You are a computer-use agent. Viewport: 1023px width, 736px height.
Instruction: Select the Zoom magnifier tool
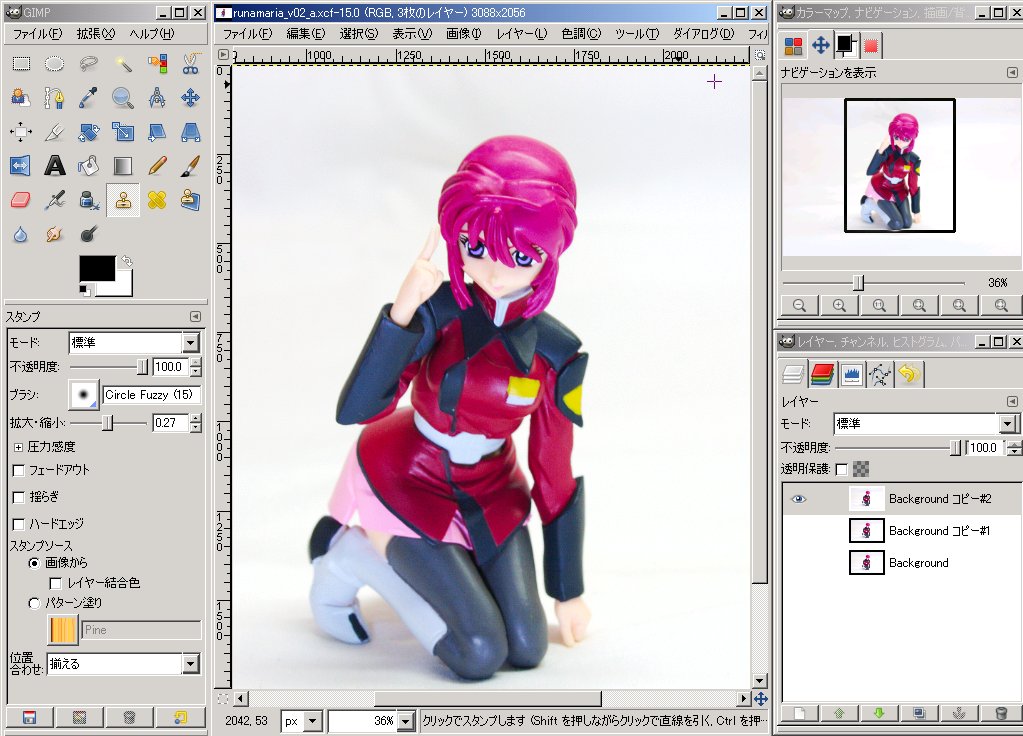pos(123,98)
